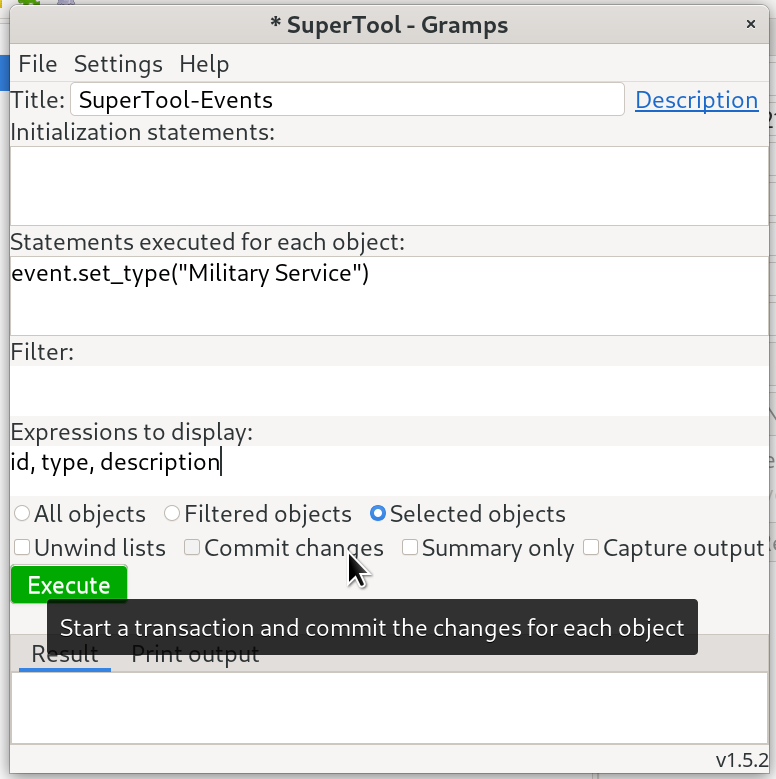This screenshot has width=776, height=779.
Task: Select the All objects radio button
Action: click(22, 514)
